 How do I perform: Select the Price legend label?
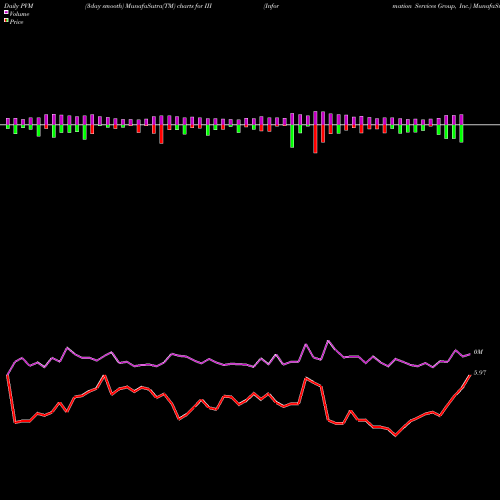[x=16, y=22]
